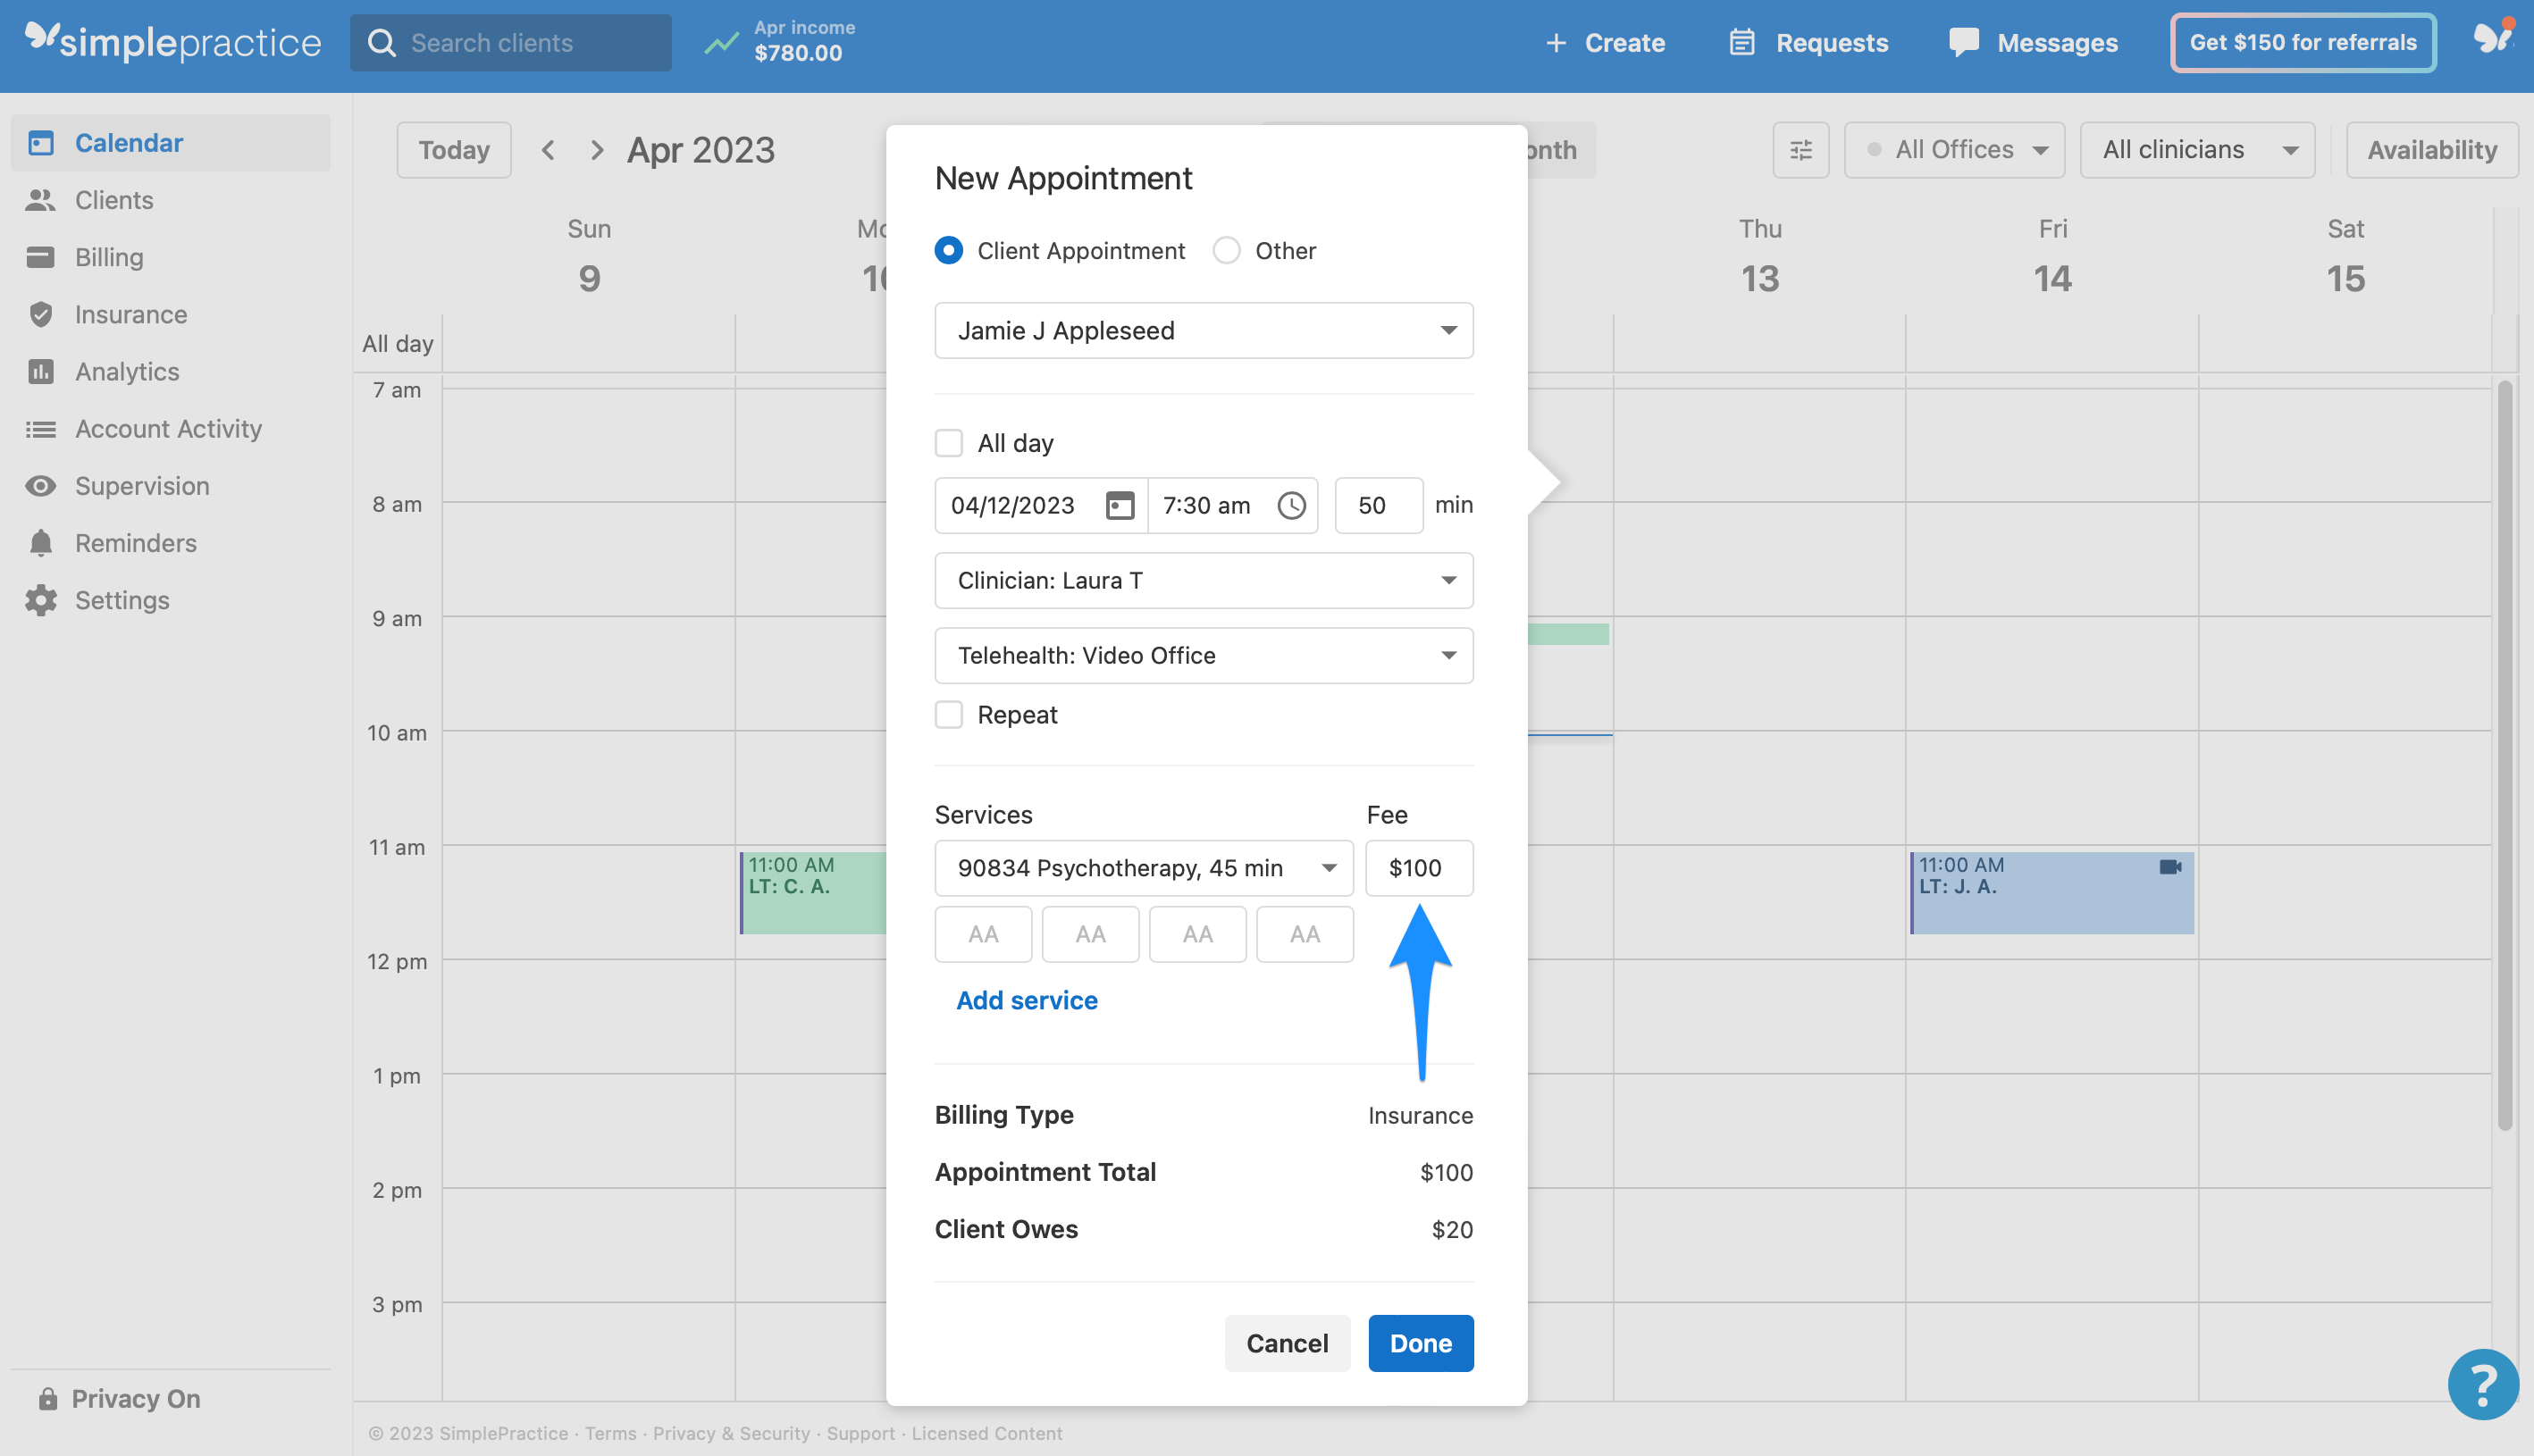Viewport: 2534px width, 1456px height.
Task: Go to previous week arrow
Action: click(548, 150)
